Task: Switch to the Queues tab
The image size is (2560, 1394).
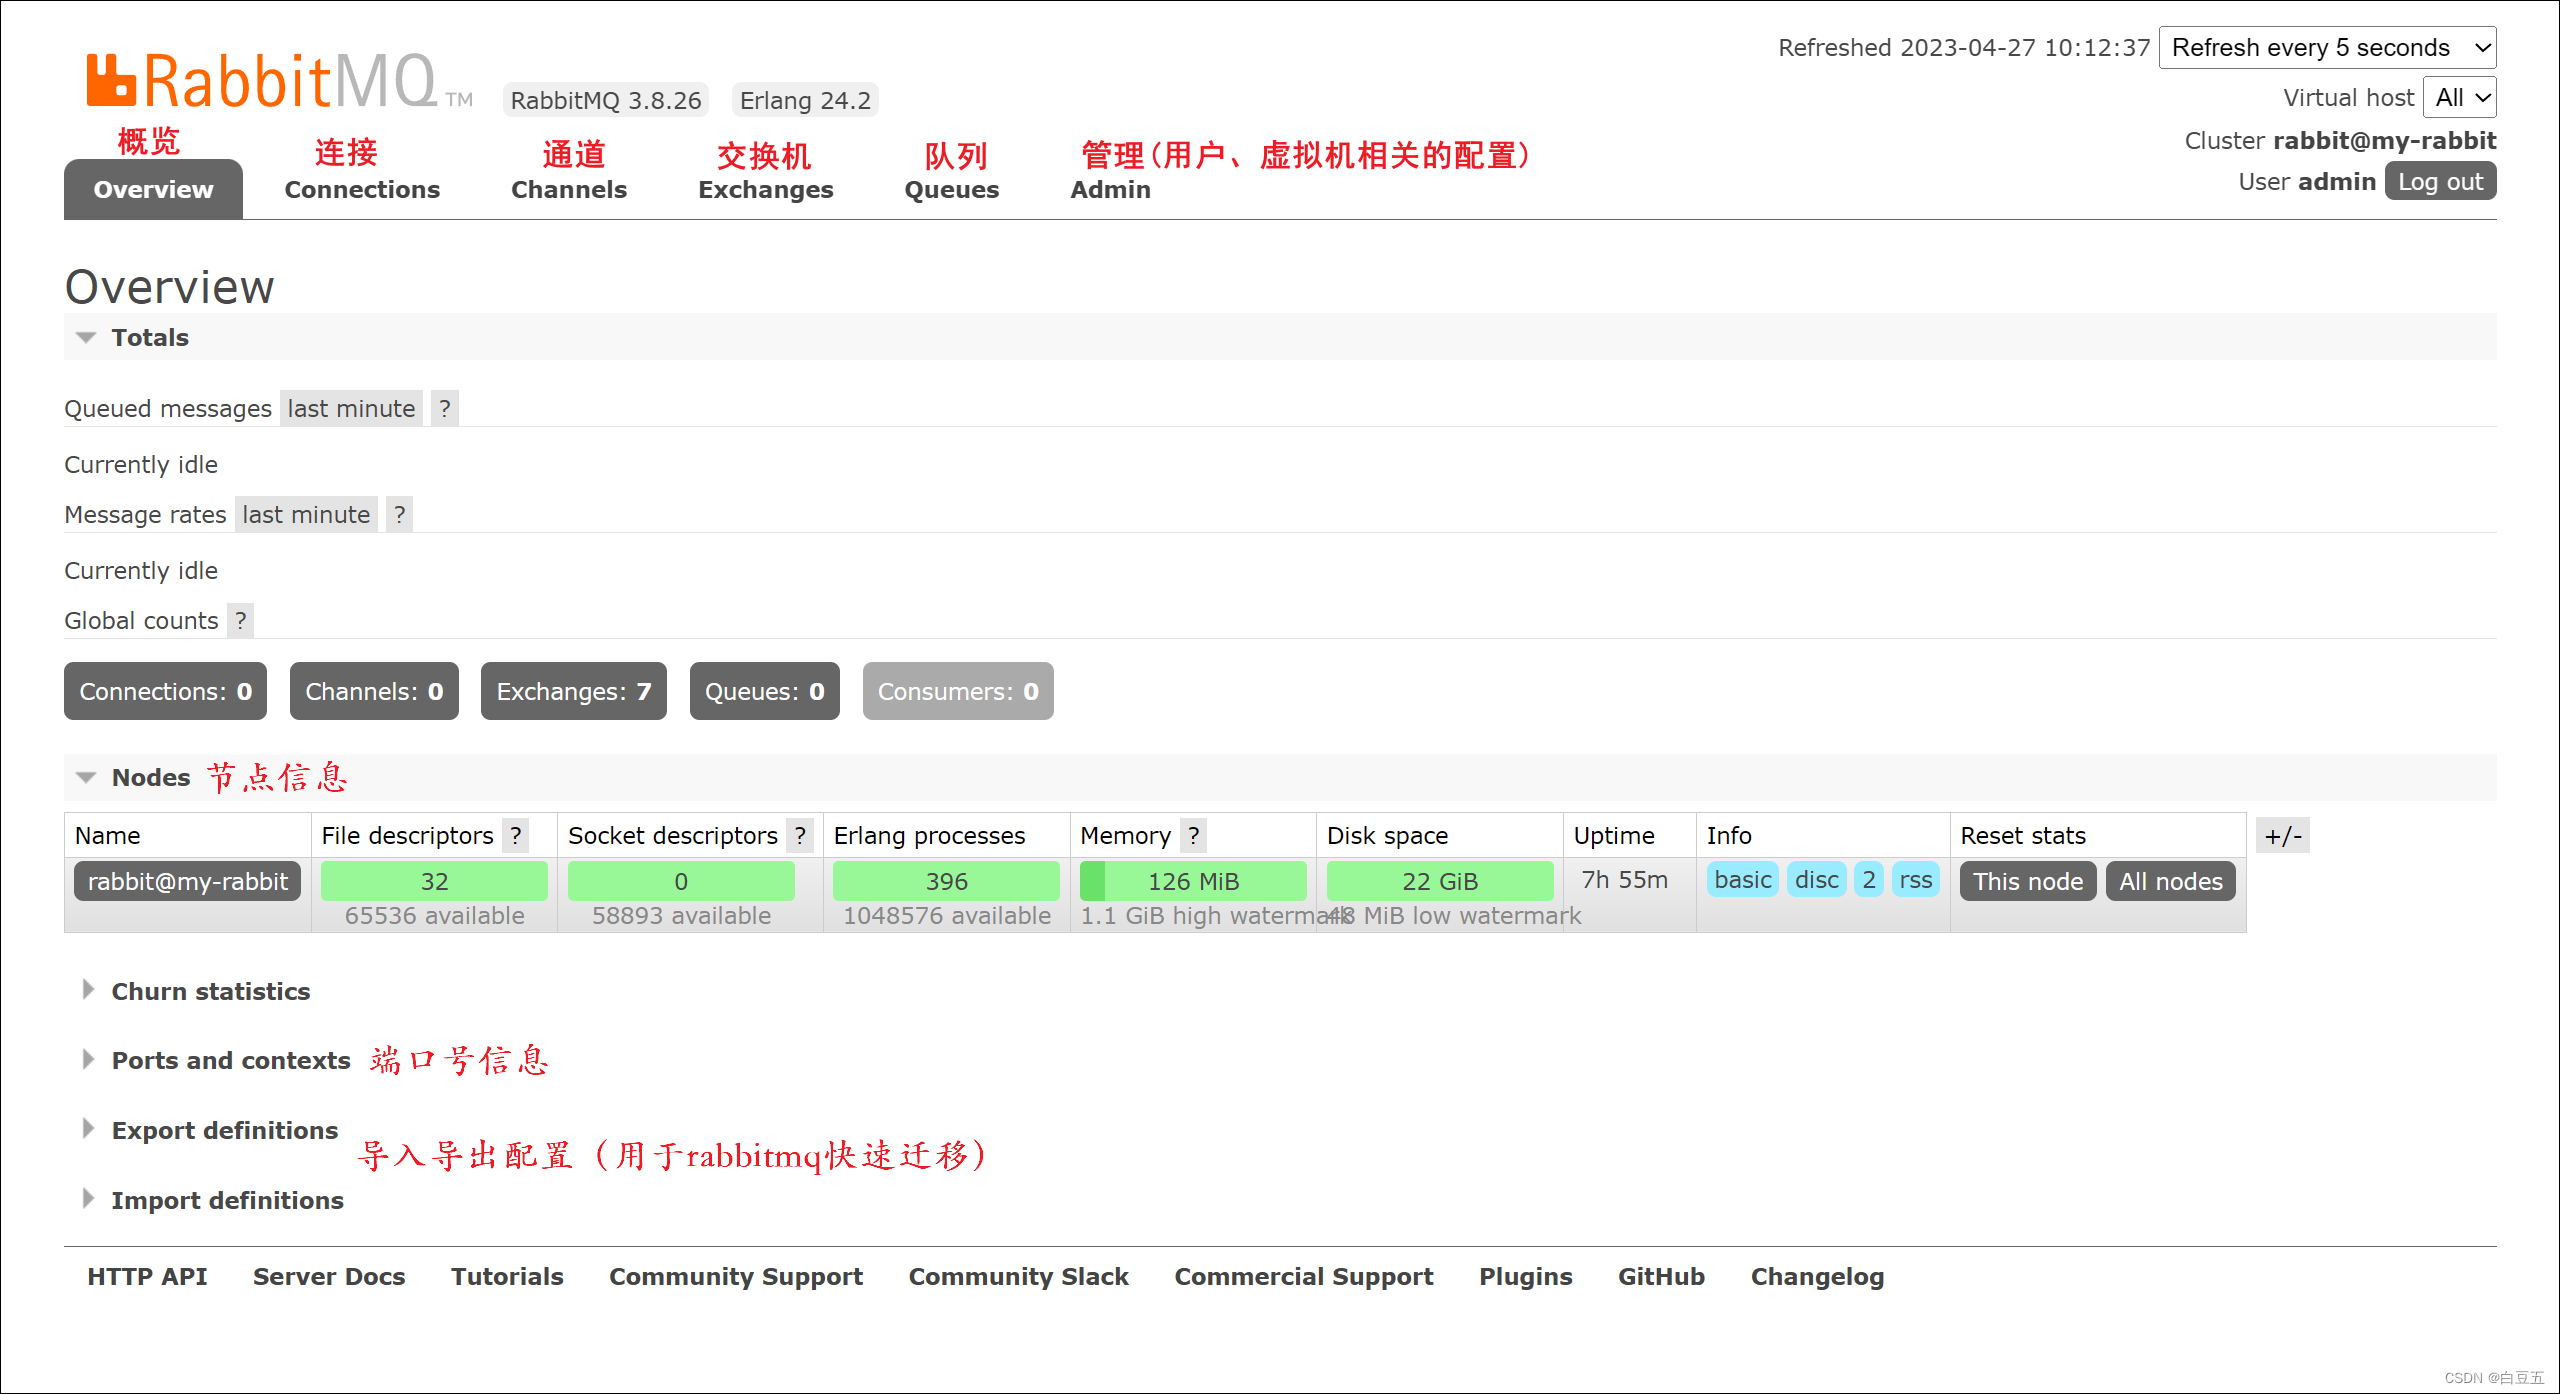Action: [x=951, y=189]
